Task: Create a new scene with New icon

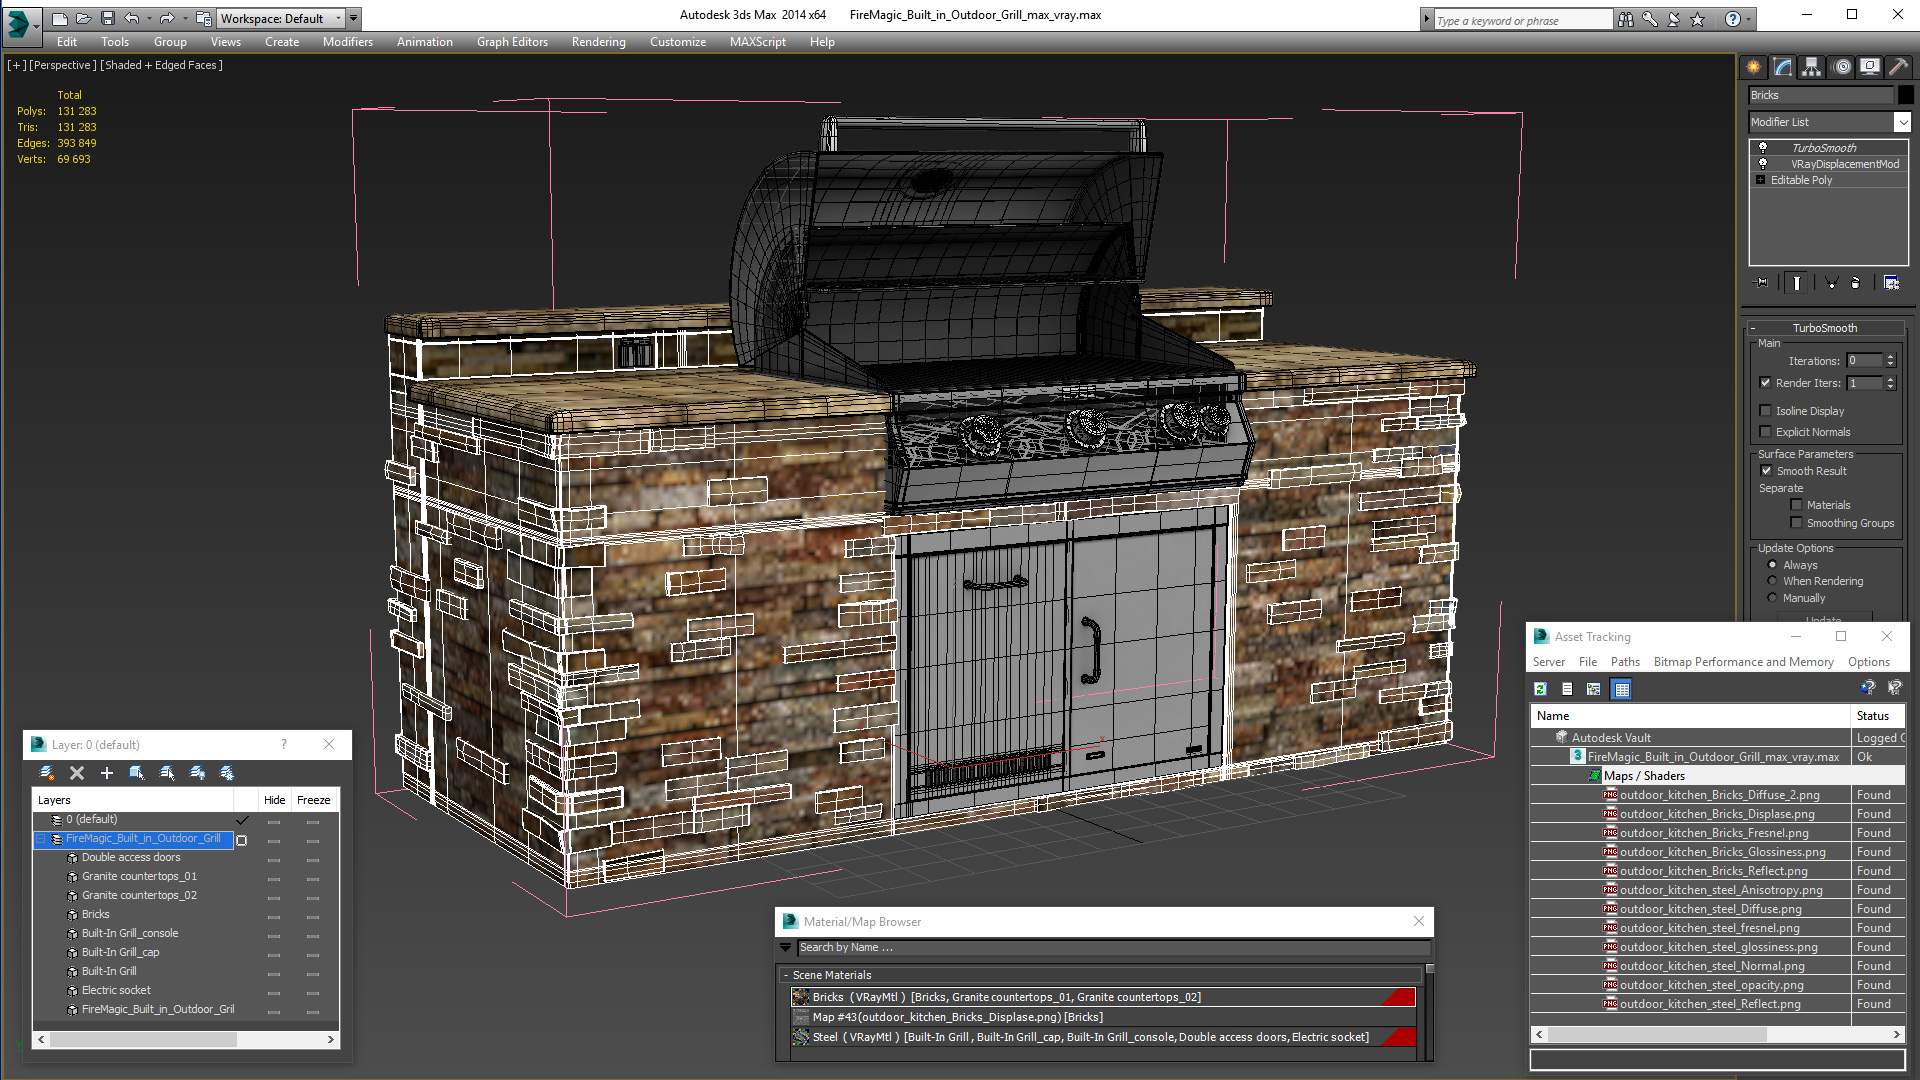Action: tap(60, 18)
